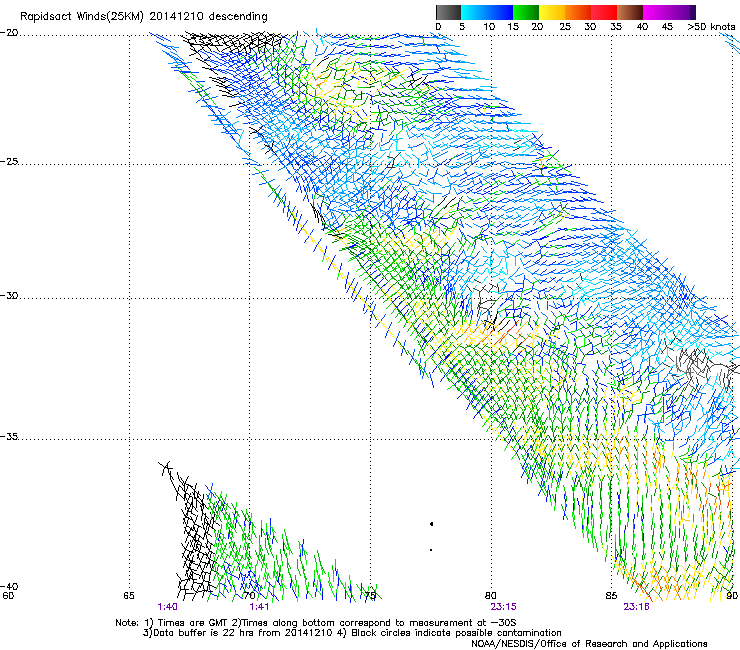Image resolution: width=740 pixels, height=650 pixels.
Task: Click the orange 25-30 knots legend segment
Action: click(x=578, y=12)
